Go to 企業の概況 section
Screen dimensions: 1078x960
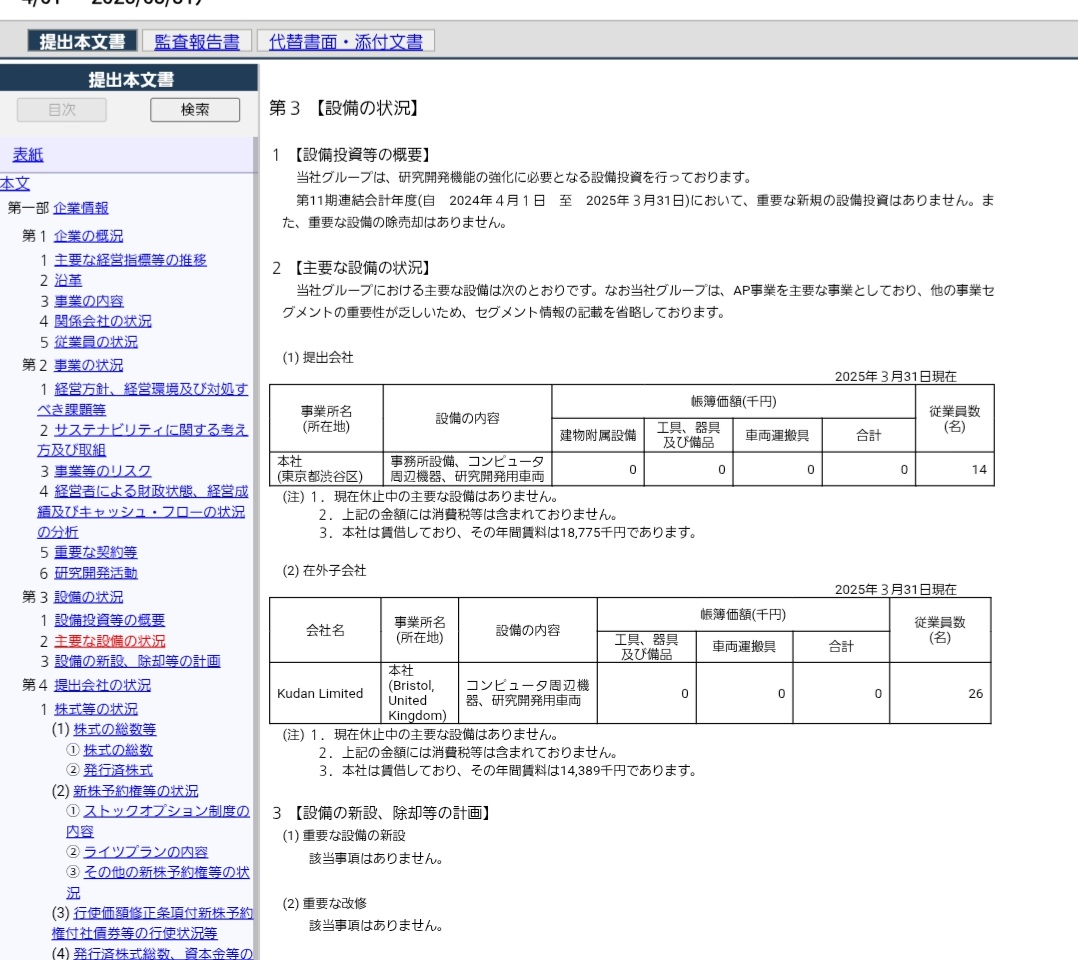[x=89, y=236]
